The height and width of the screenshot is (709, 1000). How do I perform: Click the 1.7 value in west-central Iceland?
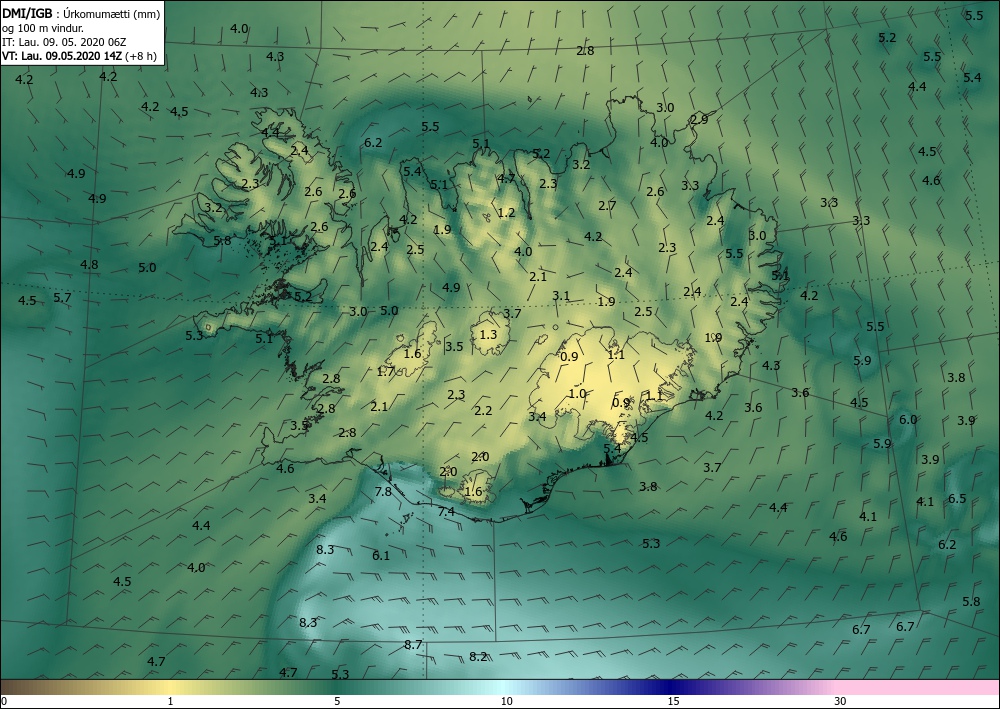pyautogui.click(x=386, y=372)
